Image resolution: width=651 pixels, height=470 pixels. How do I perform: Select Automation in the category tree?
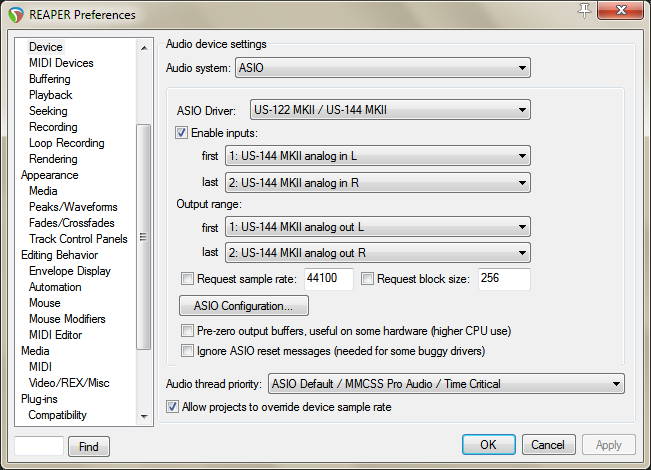(55, 287)
